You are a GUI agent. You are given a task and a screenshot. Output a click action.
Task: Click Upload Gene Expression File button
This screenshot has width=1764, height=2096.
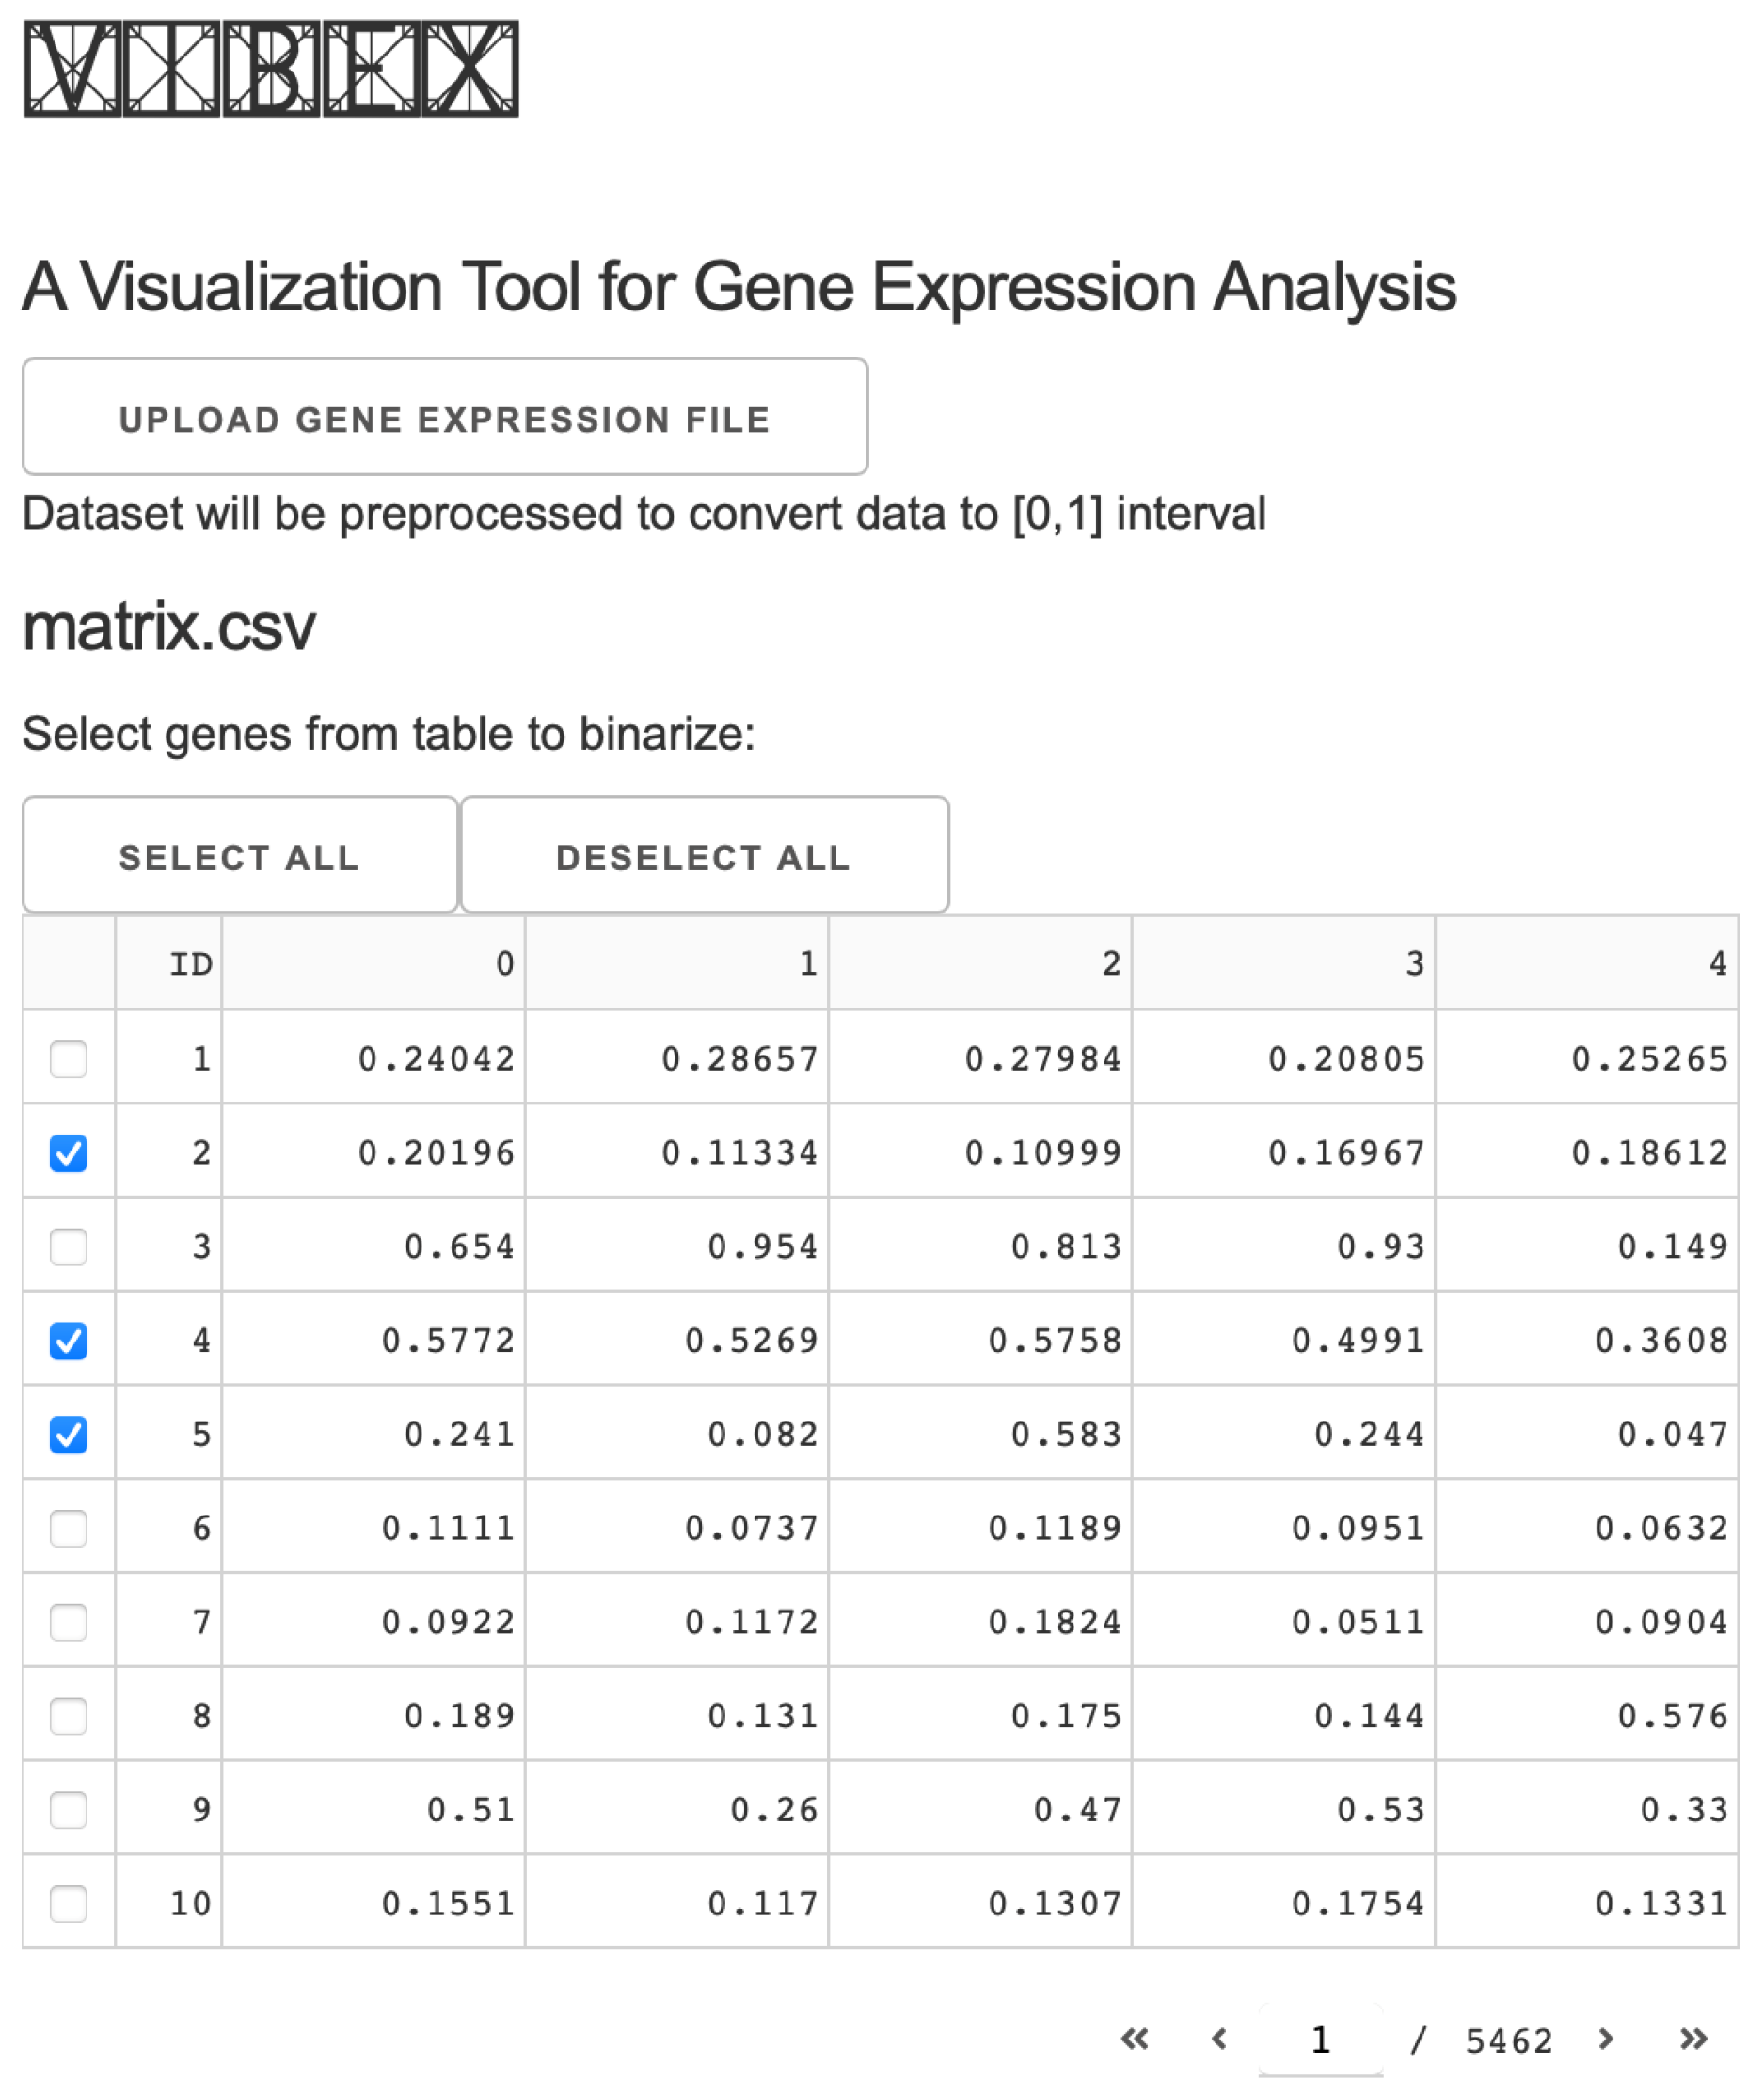tap(445, 416)
